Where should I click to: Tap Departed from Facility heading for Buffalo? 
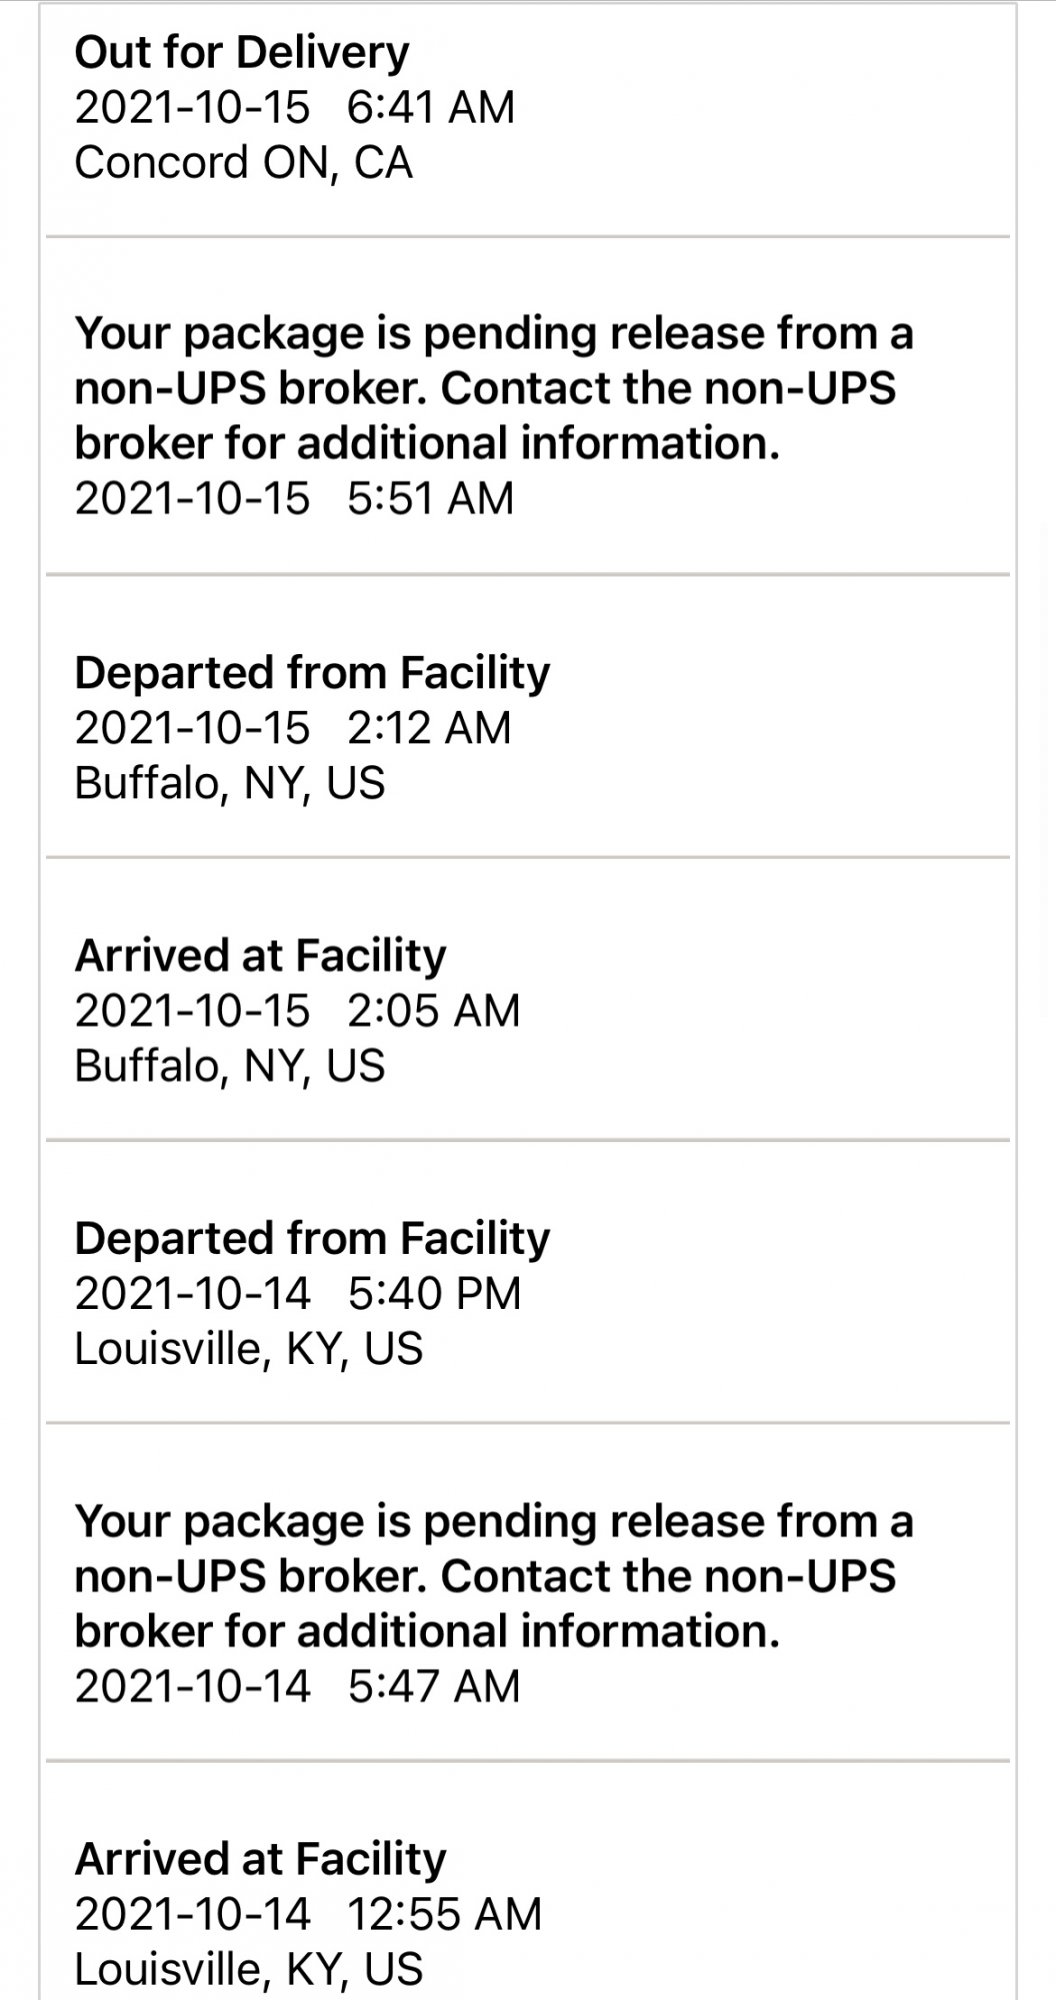coord(312,673)
